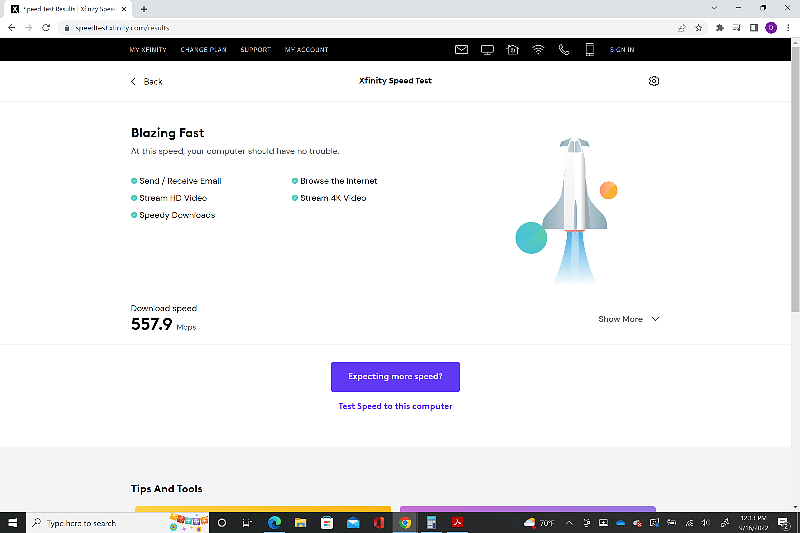800x533 pixels.
Task: Close the Speed Test Results tab
Action: click(x=123, y=9)
